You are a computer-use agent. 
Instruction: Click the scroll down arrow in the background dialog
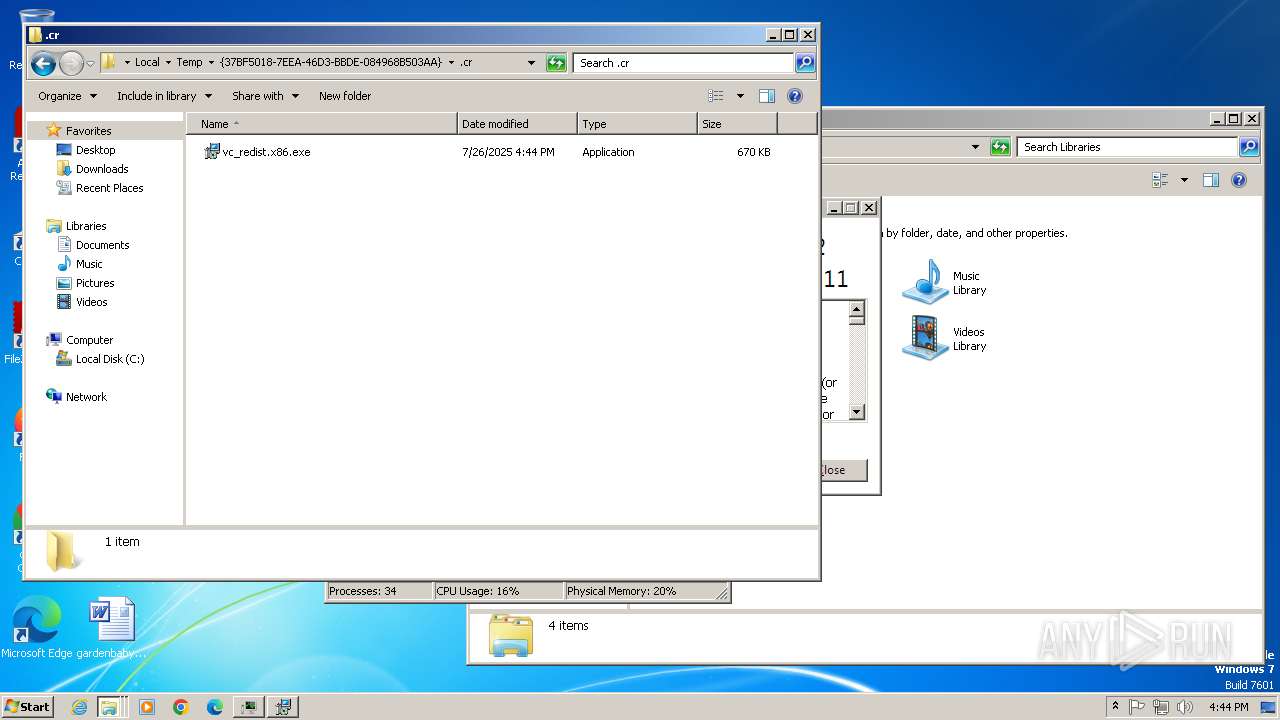pyautogui.click(x=856, y=412)
